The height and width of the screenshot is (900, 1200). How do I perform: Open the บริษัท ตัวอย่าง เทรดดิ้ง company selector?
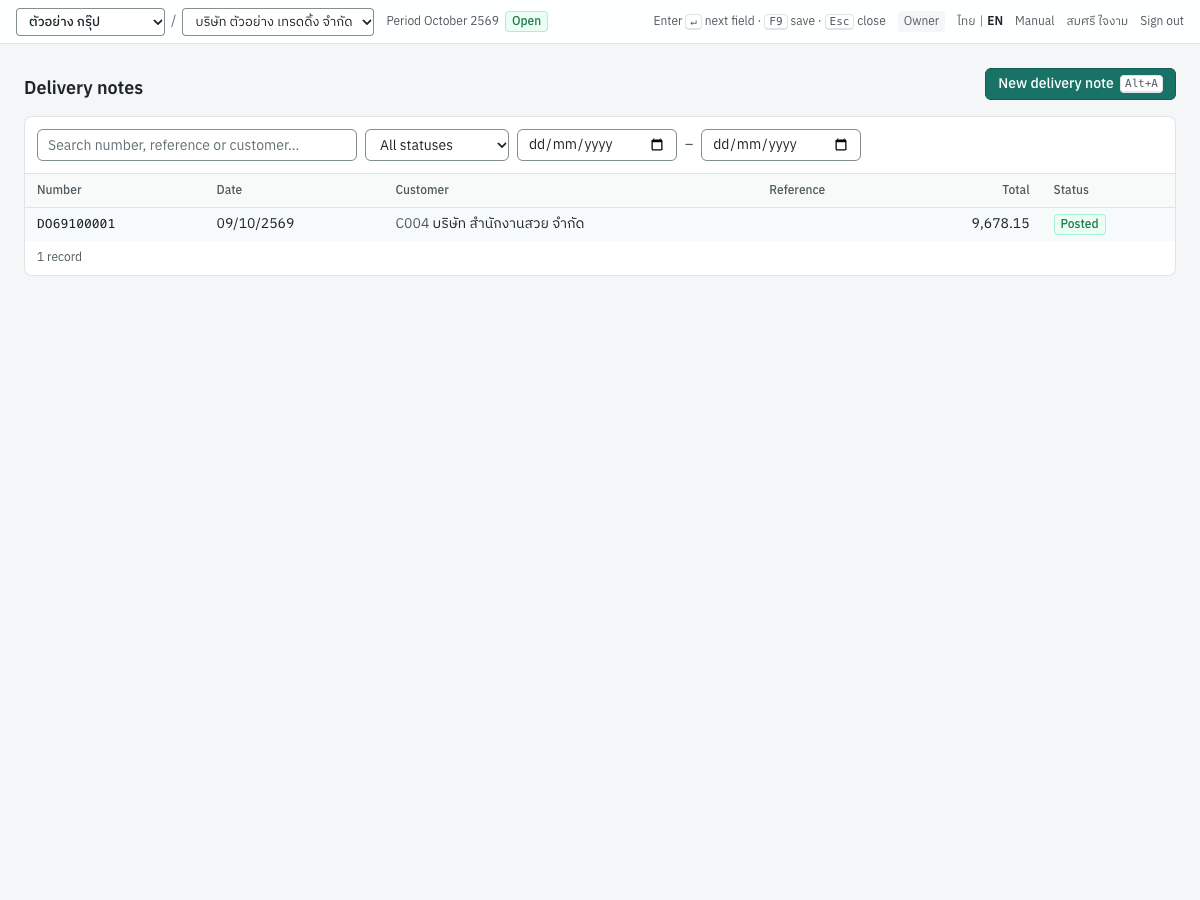[278, 21]
